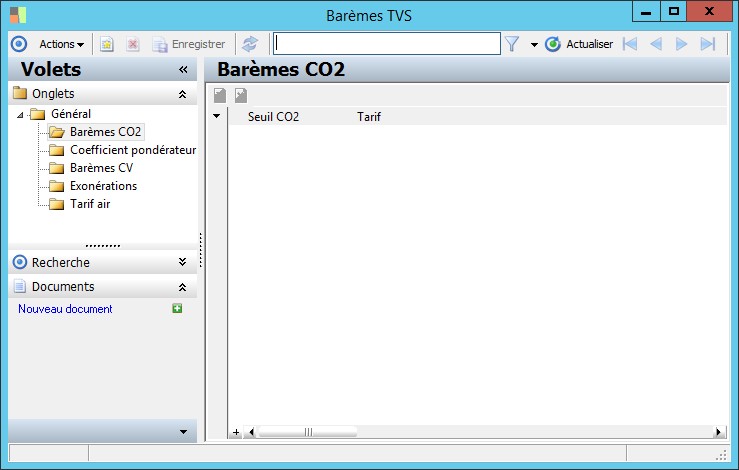739x470 pixels.
Task: Go to the first record
Action: click(630, 44)
